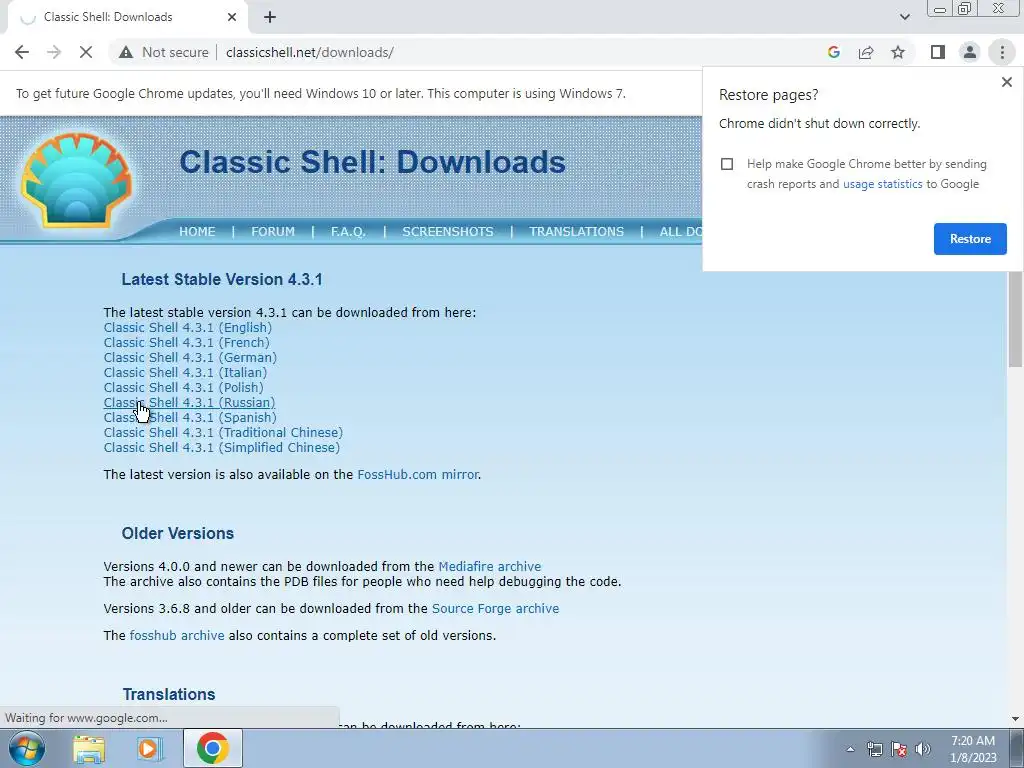Open the FossHub.com mirror link

[418, 475]
